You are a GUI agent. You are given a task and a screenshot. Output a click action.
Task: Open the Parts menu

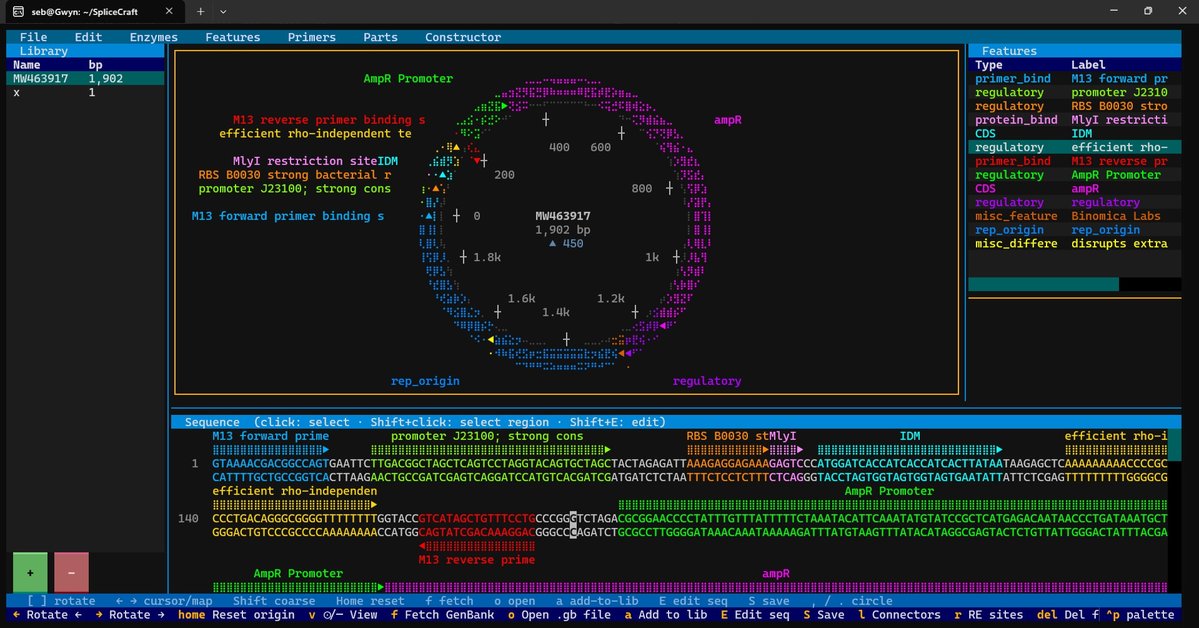[x=380, y=37]
